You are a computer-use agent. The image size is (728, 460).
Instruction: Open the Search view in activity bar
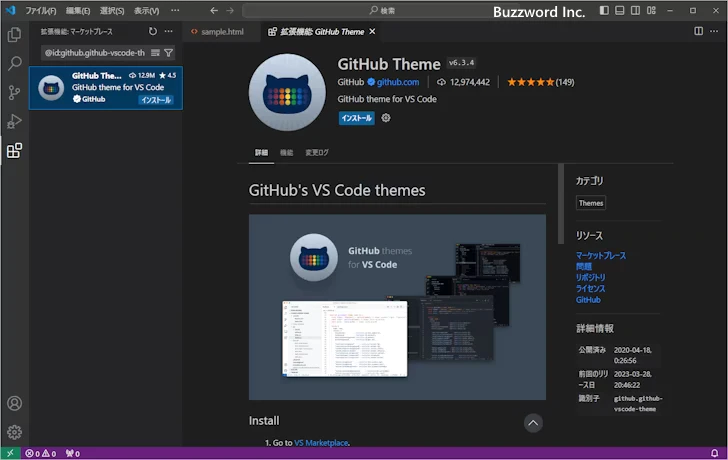click(x=14, y=63)
